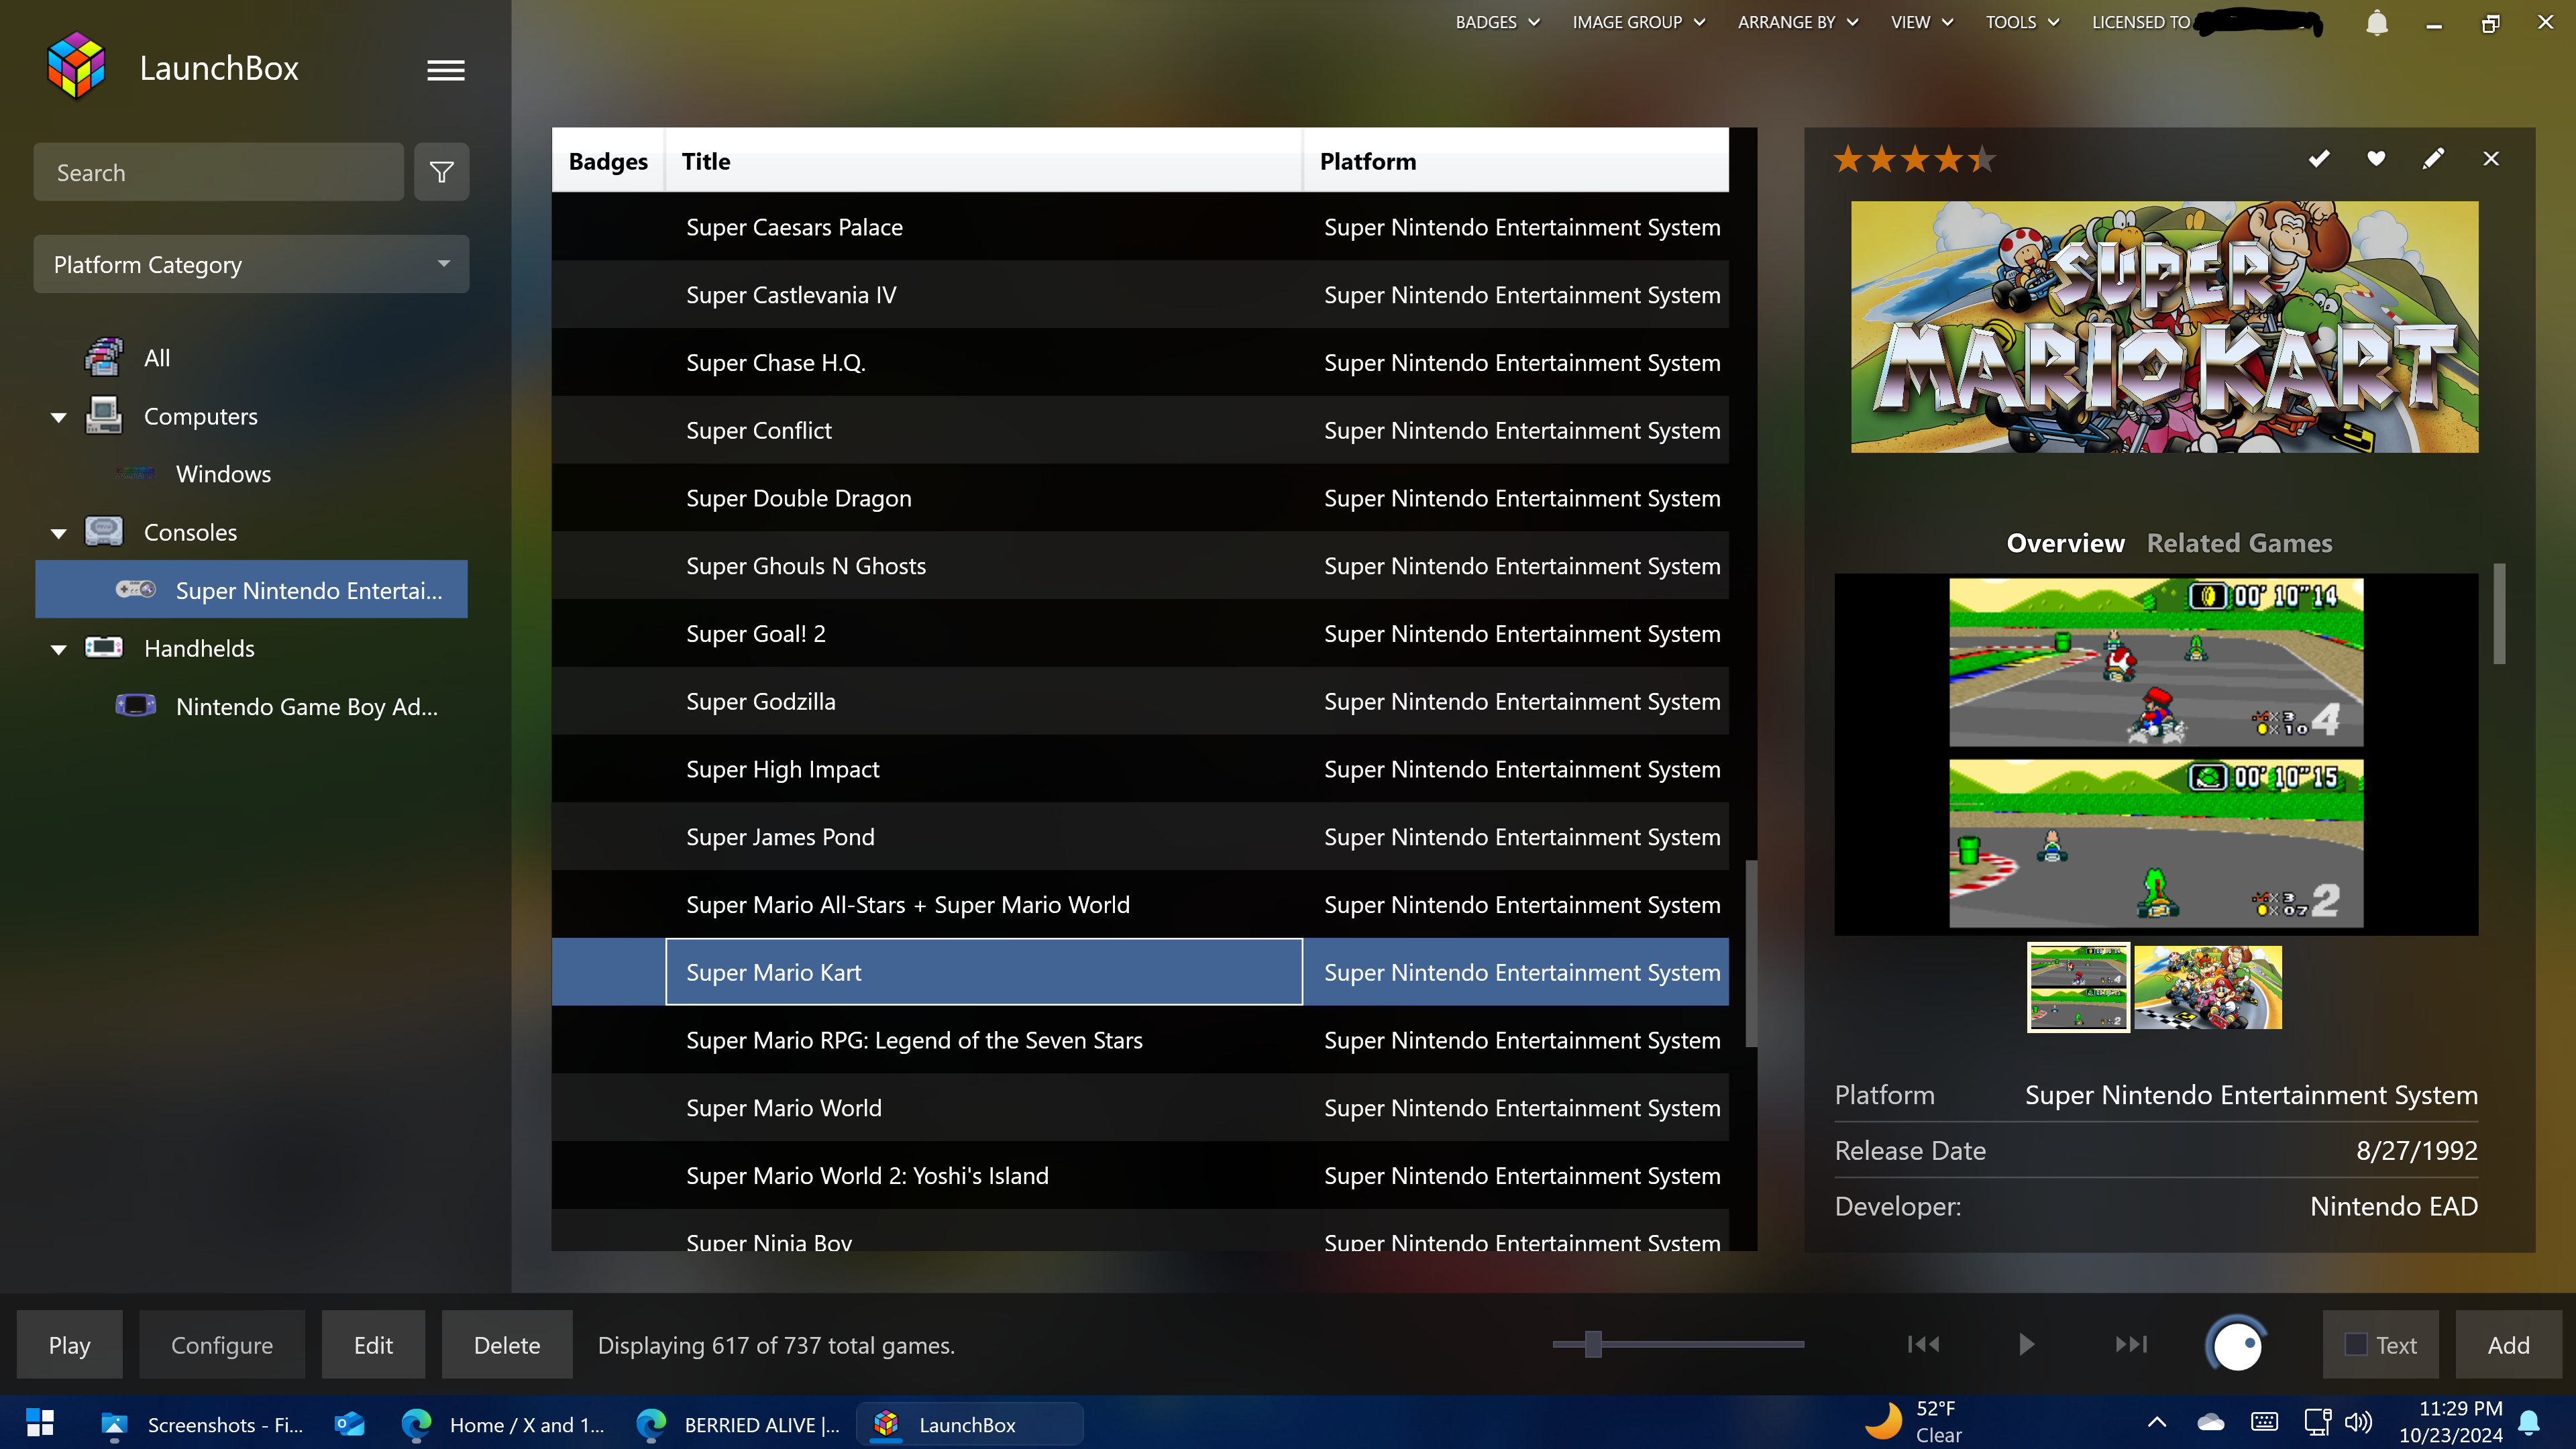Open the VIEW menu

(x=1921, y=22)
